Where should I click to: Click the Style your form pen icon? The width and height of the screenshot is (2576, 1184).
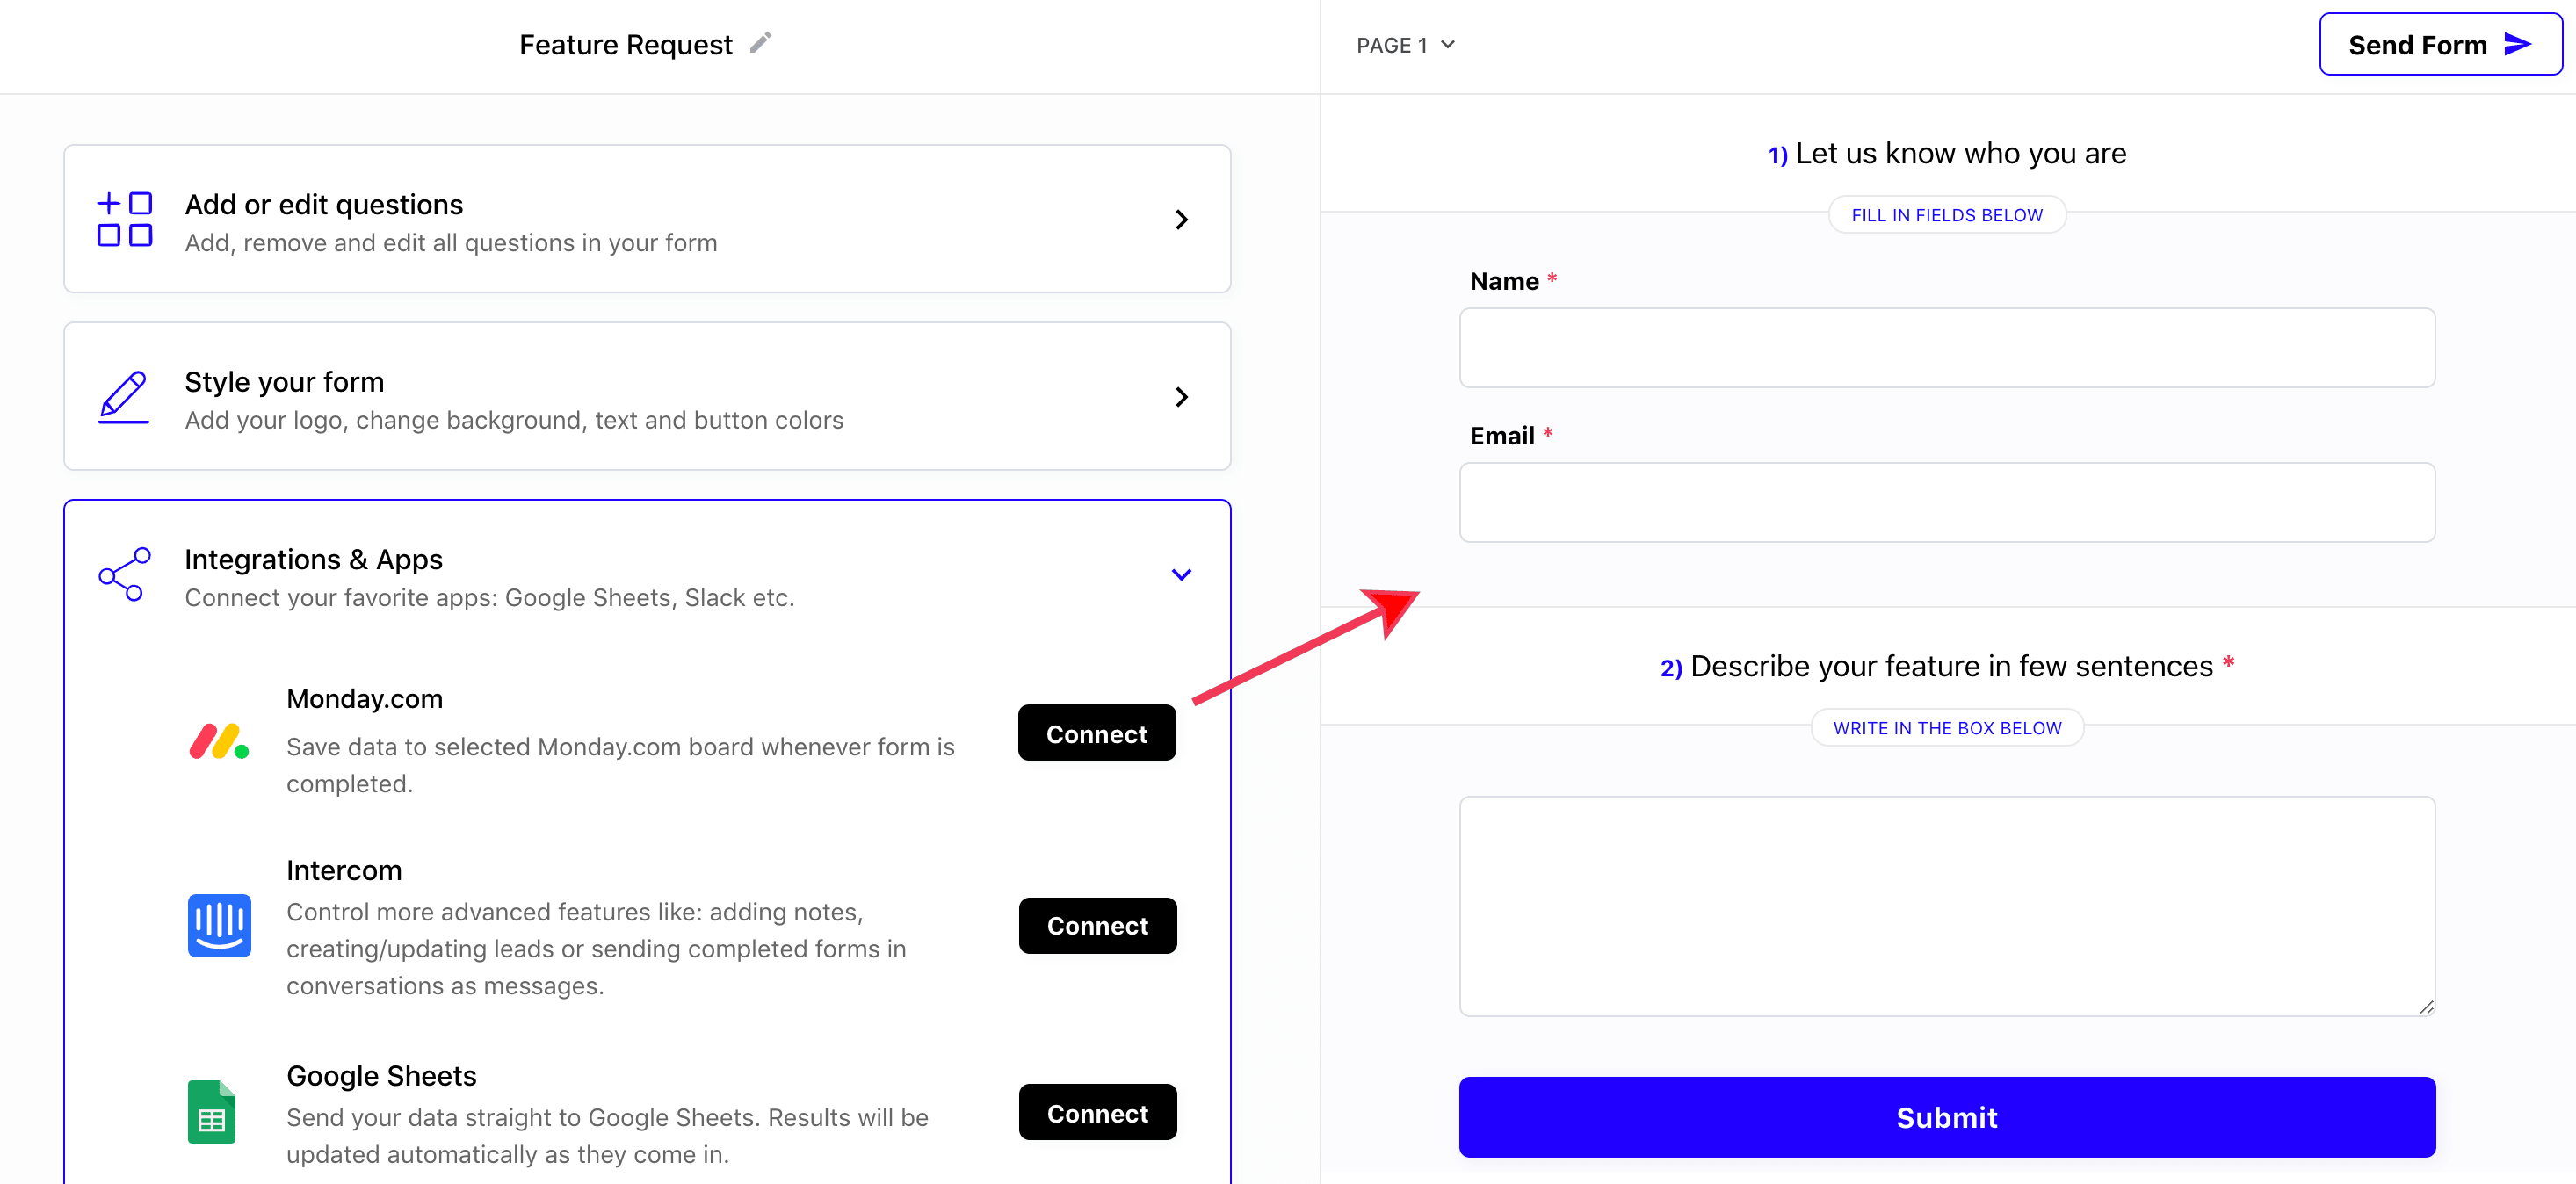[x=124, y=397]
